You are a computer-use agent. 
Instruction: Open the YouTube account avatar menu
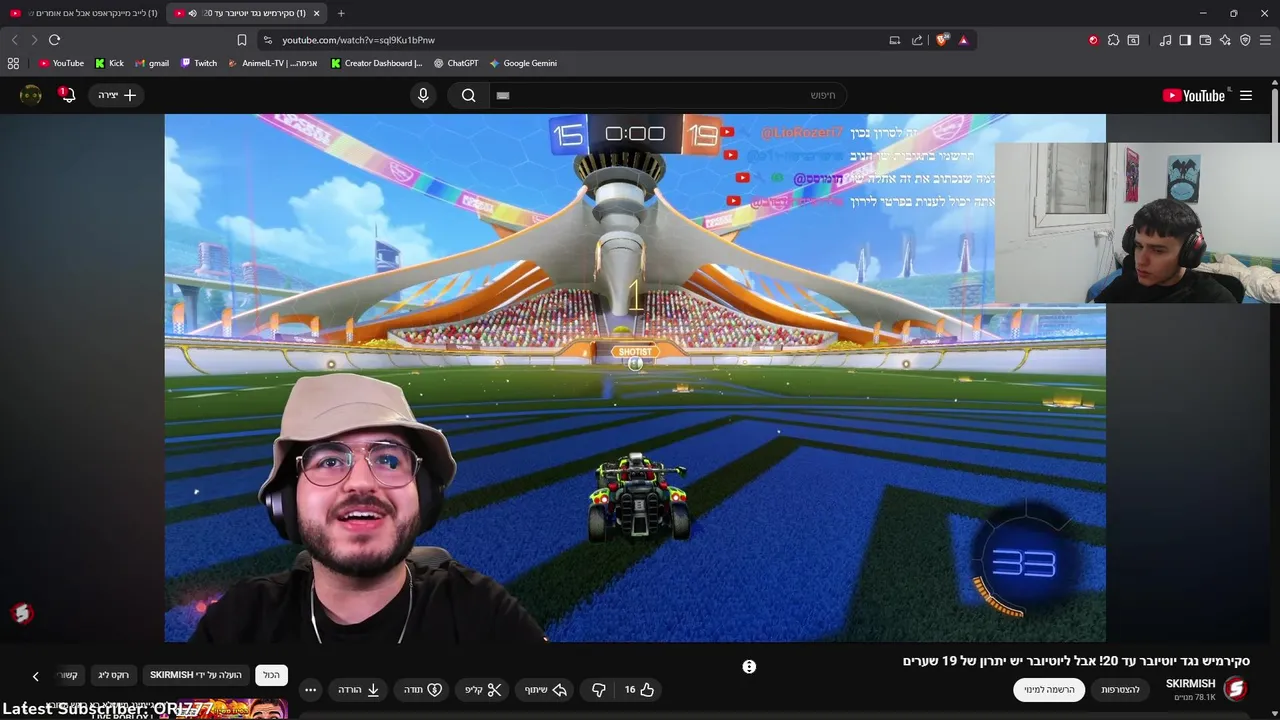[31, 95]
